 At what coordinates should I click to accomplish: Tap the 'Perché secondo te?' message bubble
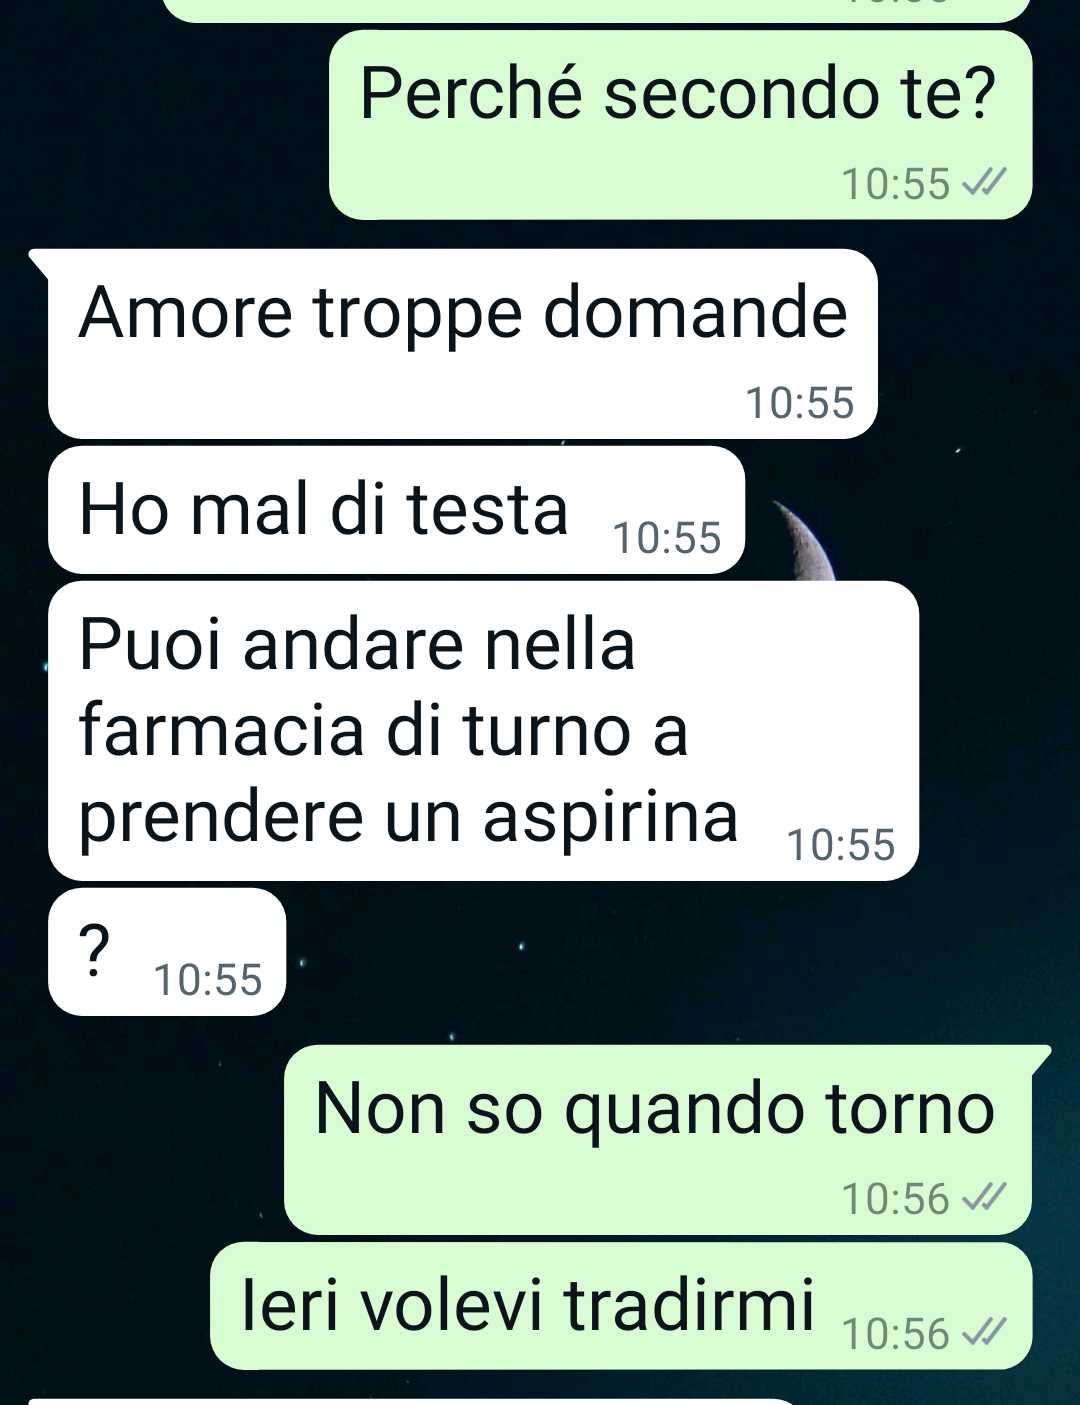click(680, 125)
